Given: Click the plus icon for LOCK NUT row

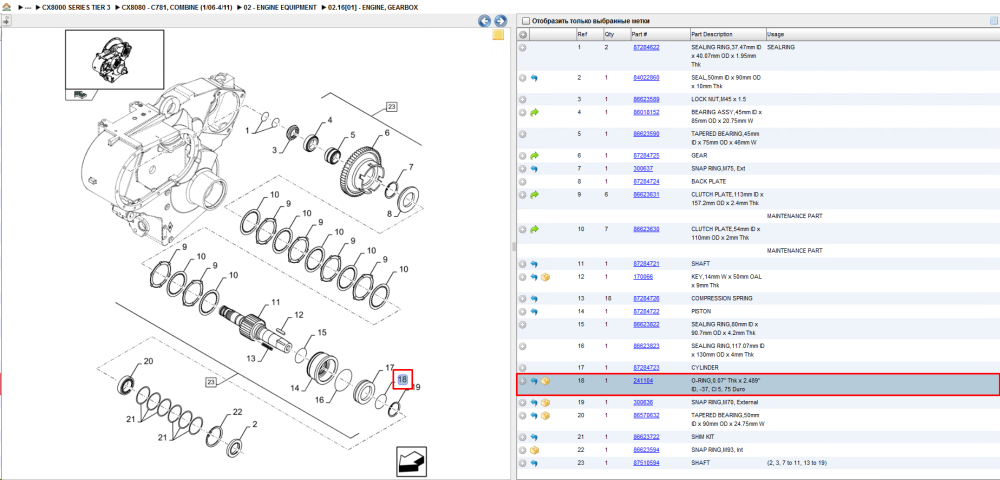Looking at the screenshot, I should pyautogui.click(x=522, y=99).
